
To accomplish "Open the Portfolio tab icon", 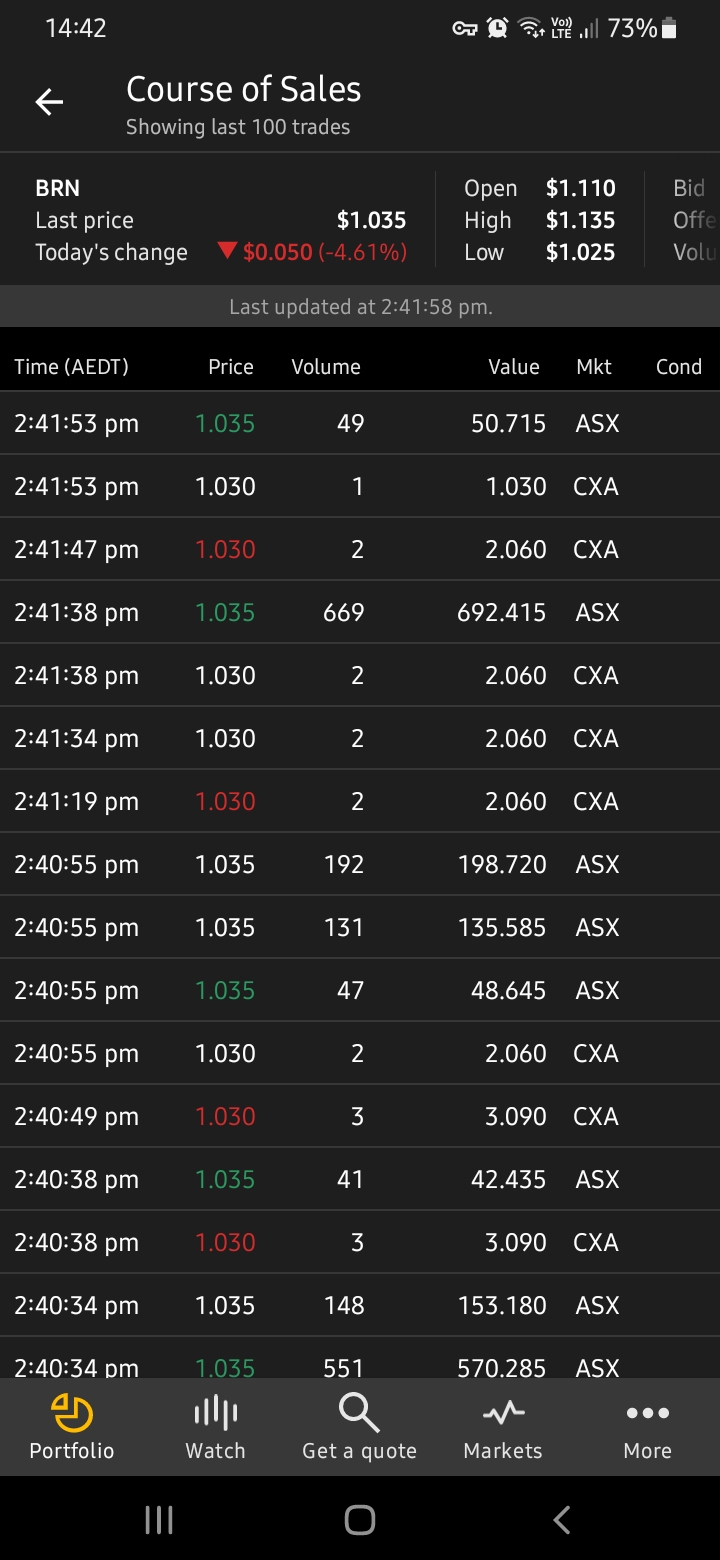I will click(72, 1413).
